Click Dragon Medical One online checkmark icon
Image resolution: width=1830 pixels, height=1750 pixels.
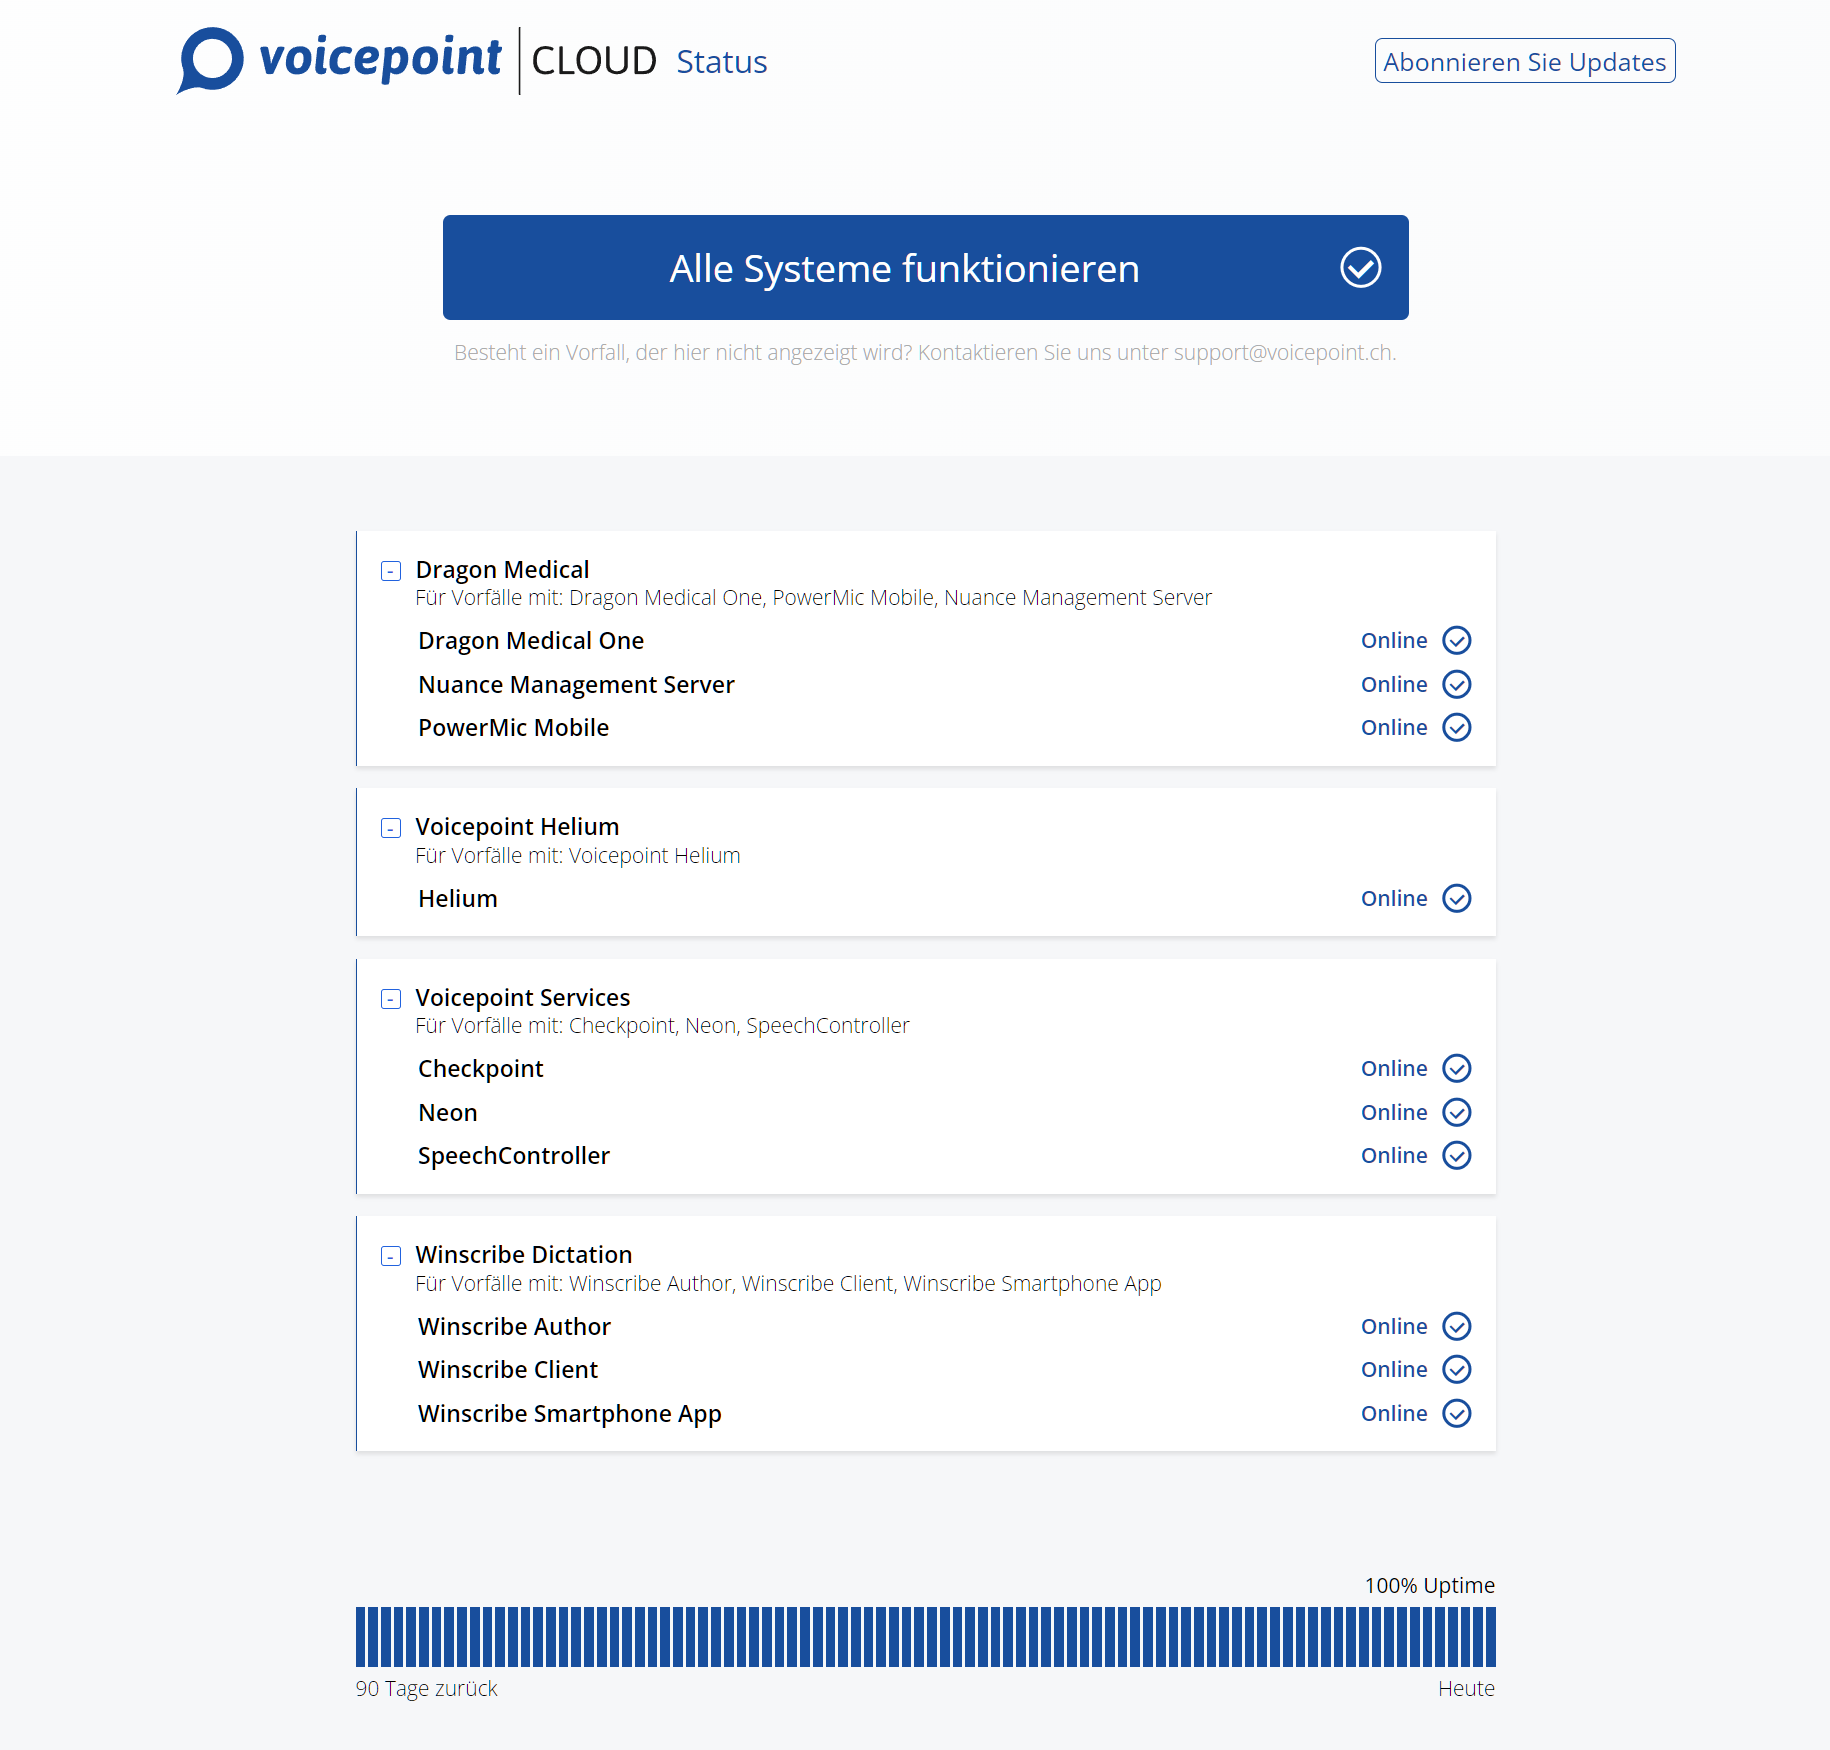[1456, 640]
